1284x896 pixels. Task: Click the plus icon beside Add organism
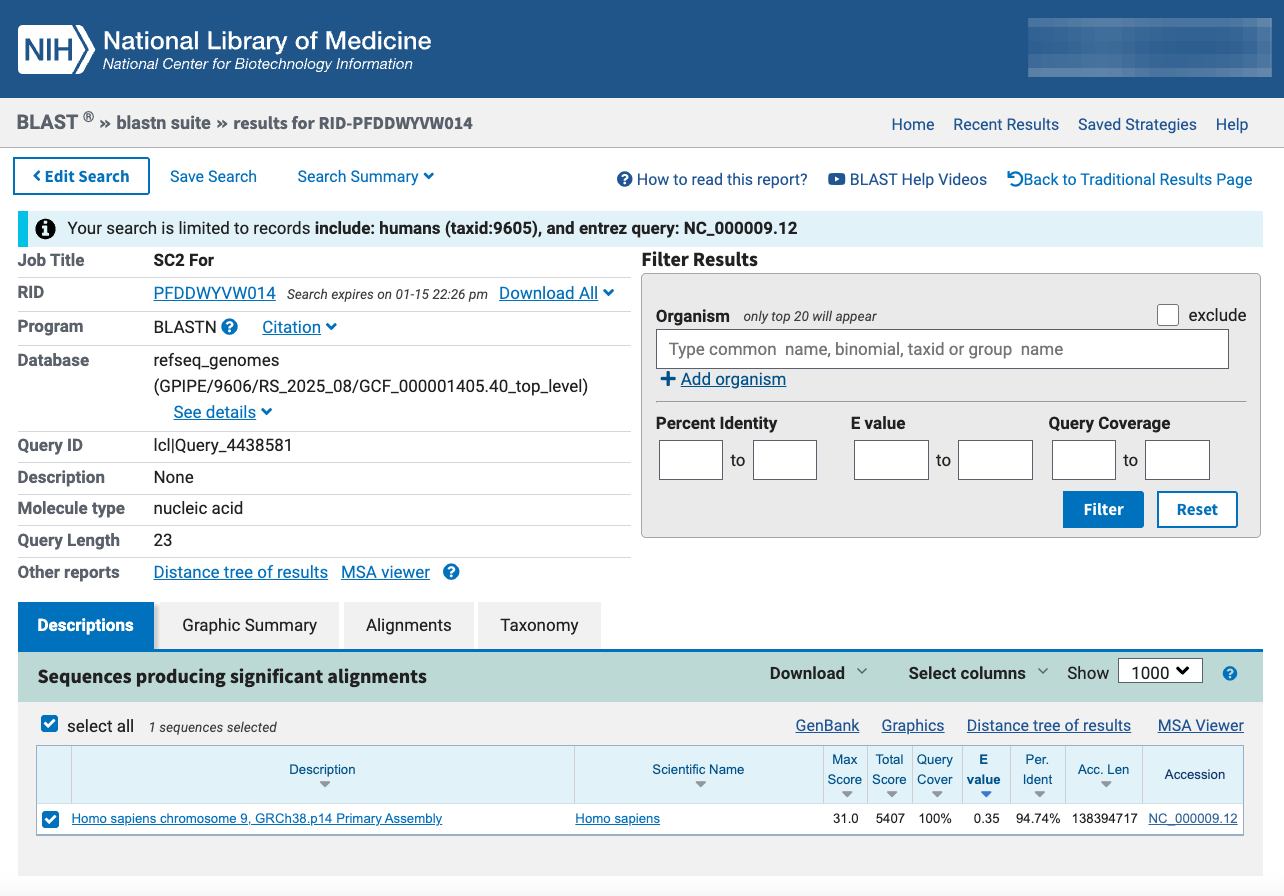tap(667, 379)
